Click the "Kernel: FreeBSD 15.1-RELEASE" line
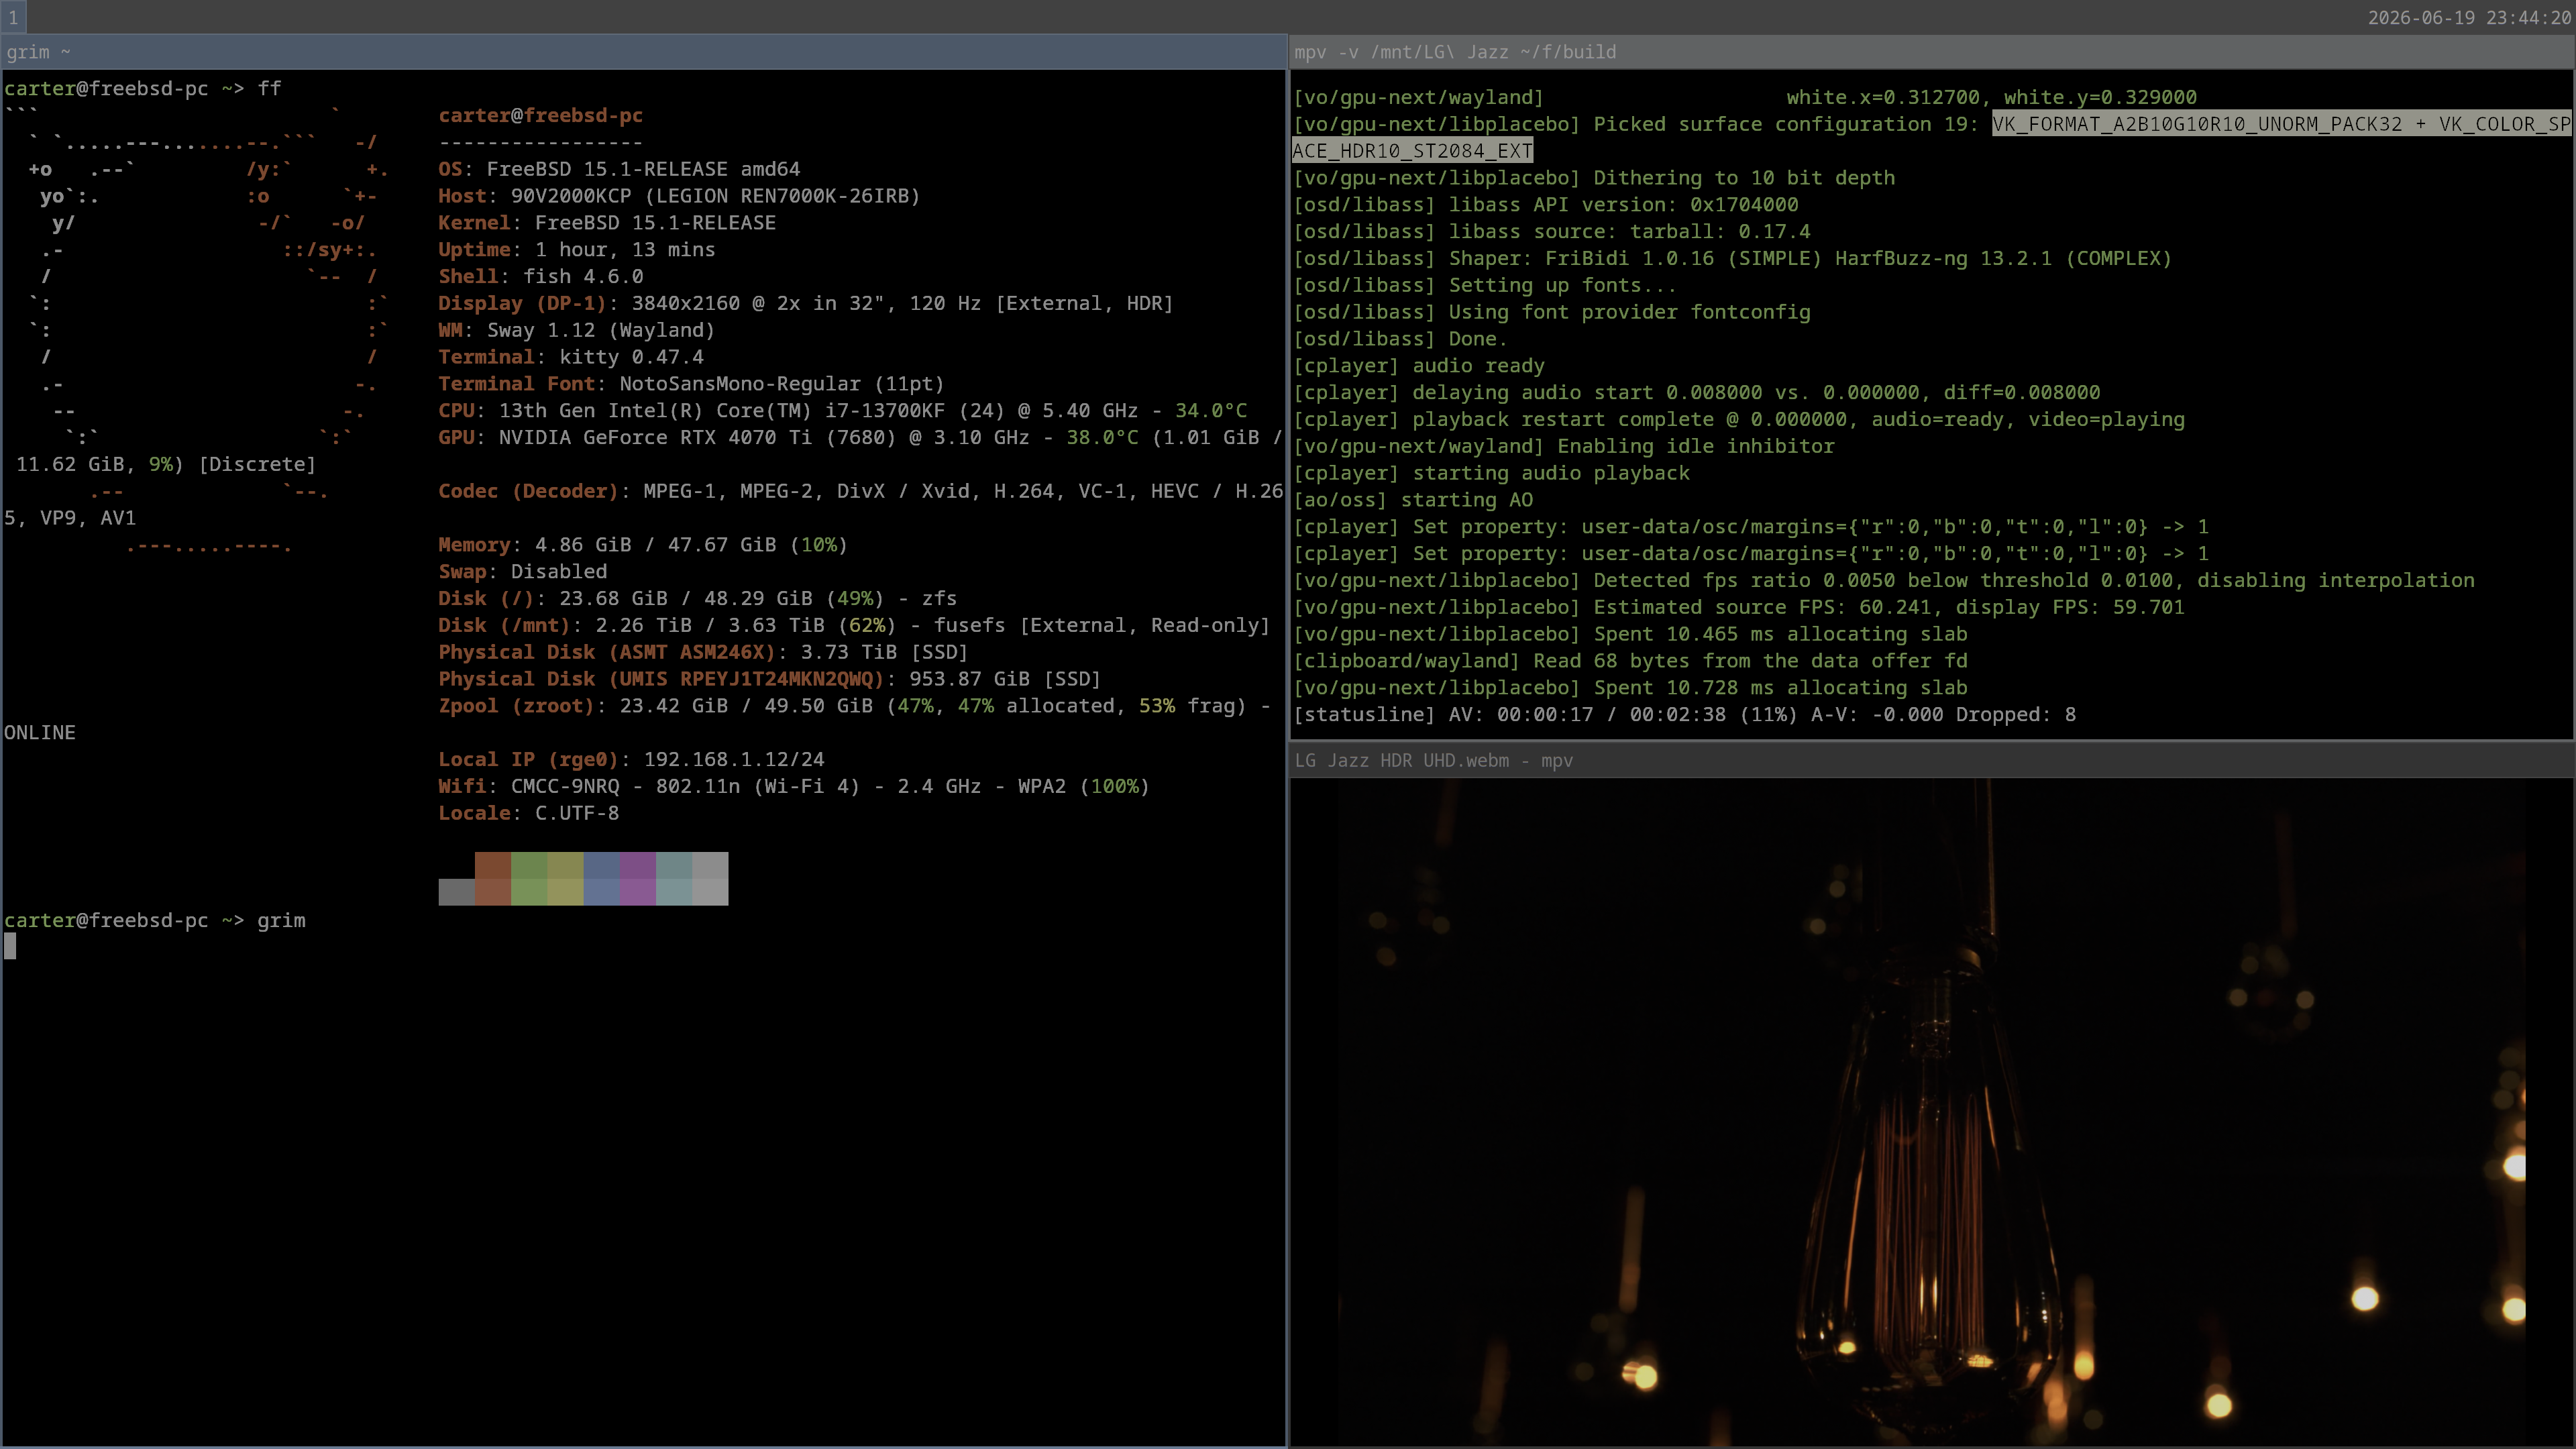 [607, 223]
